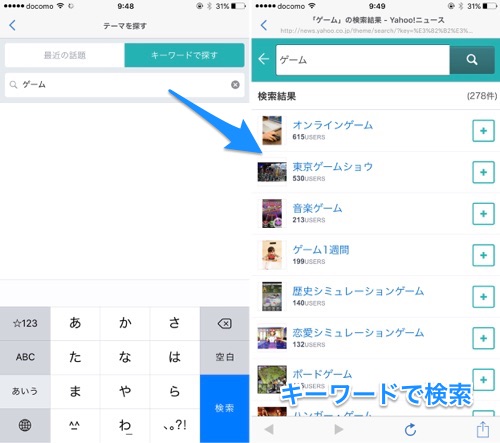Tap the keyboard delete backspace key

tap(225, 323)
